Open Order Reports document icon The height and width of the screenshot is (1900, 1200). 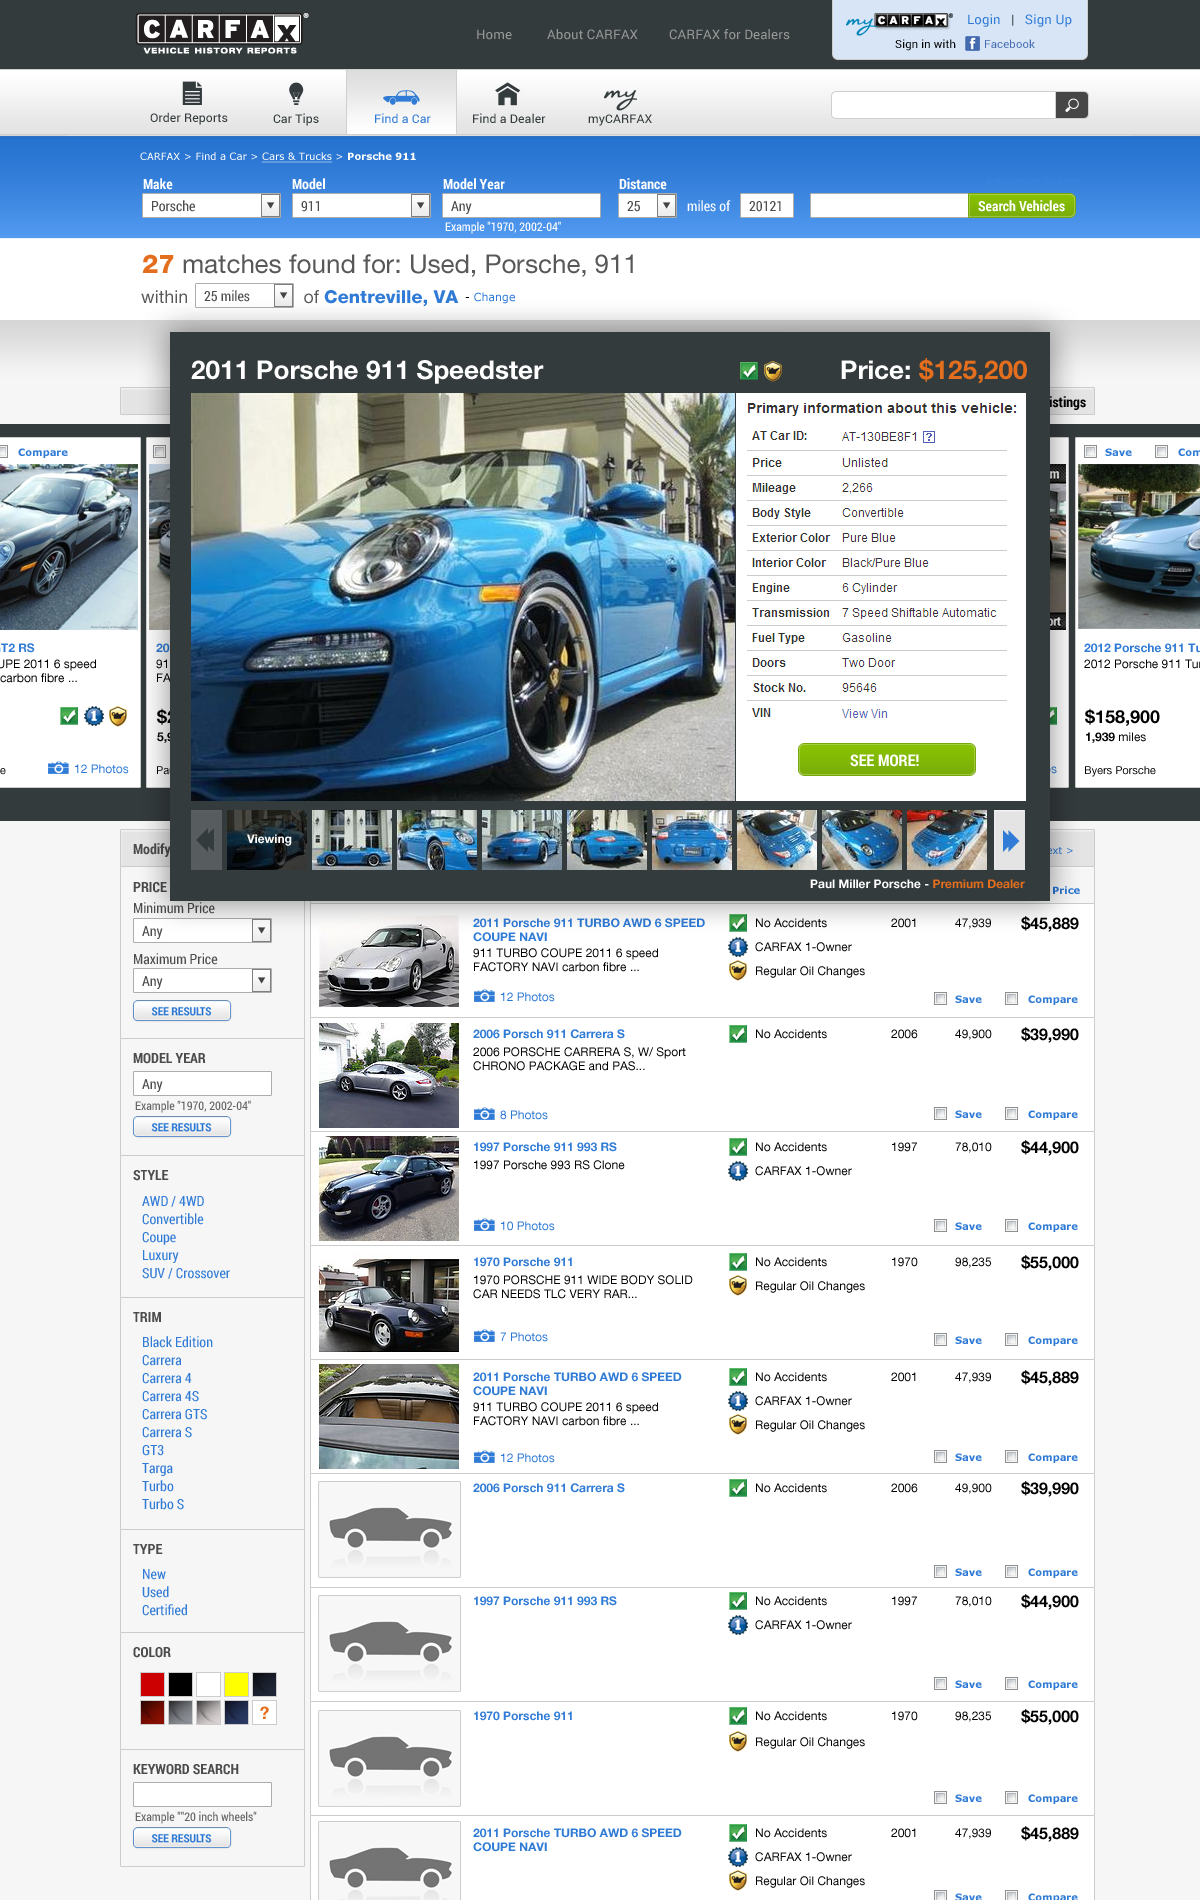coord(192,94)
